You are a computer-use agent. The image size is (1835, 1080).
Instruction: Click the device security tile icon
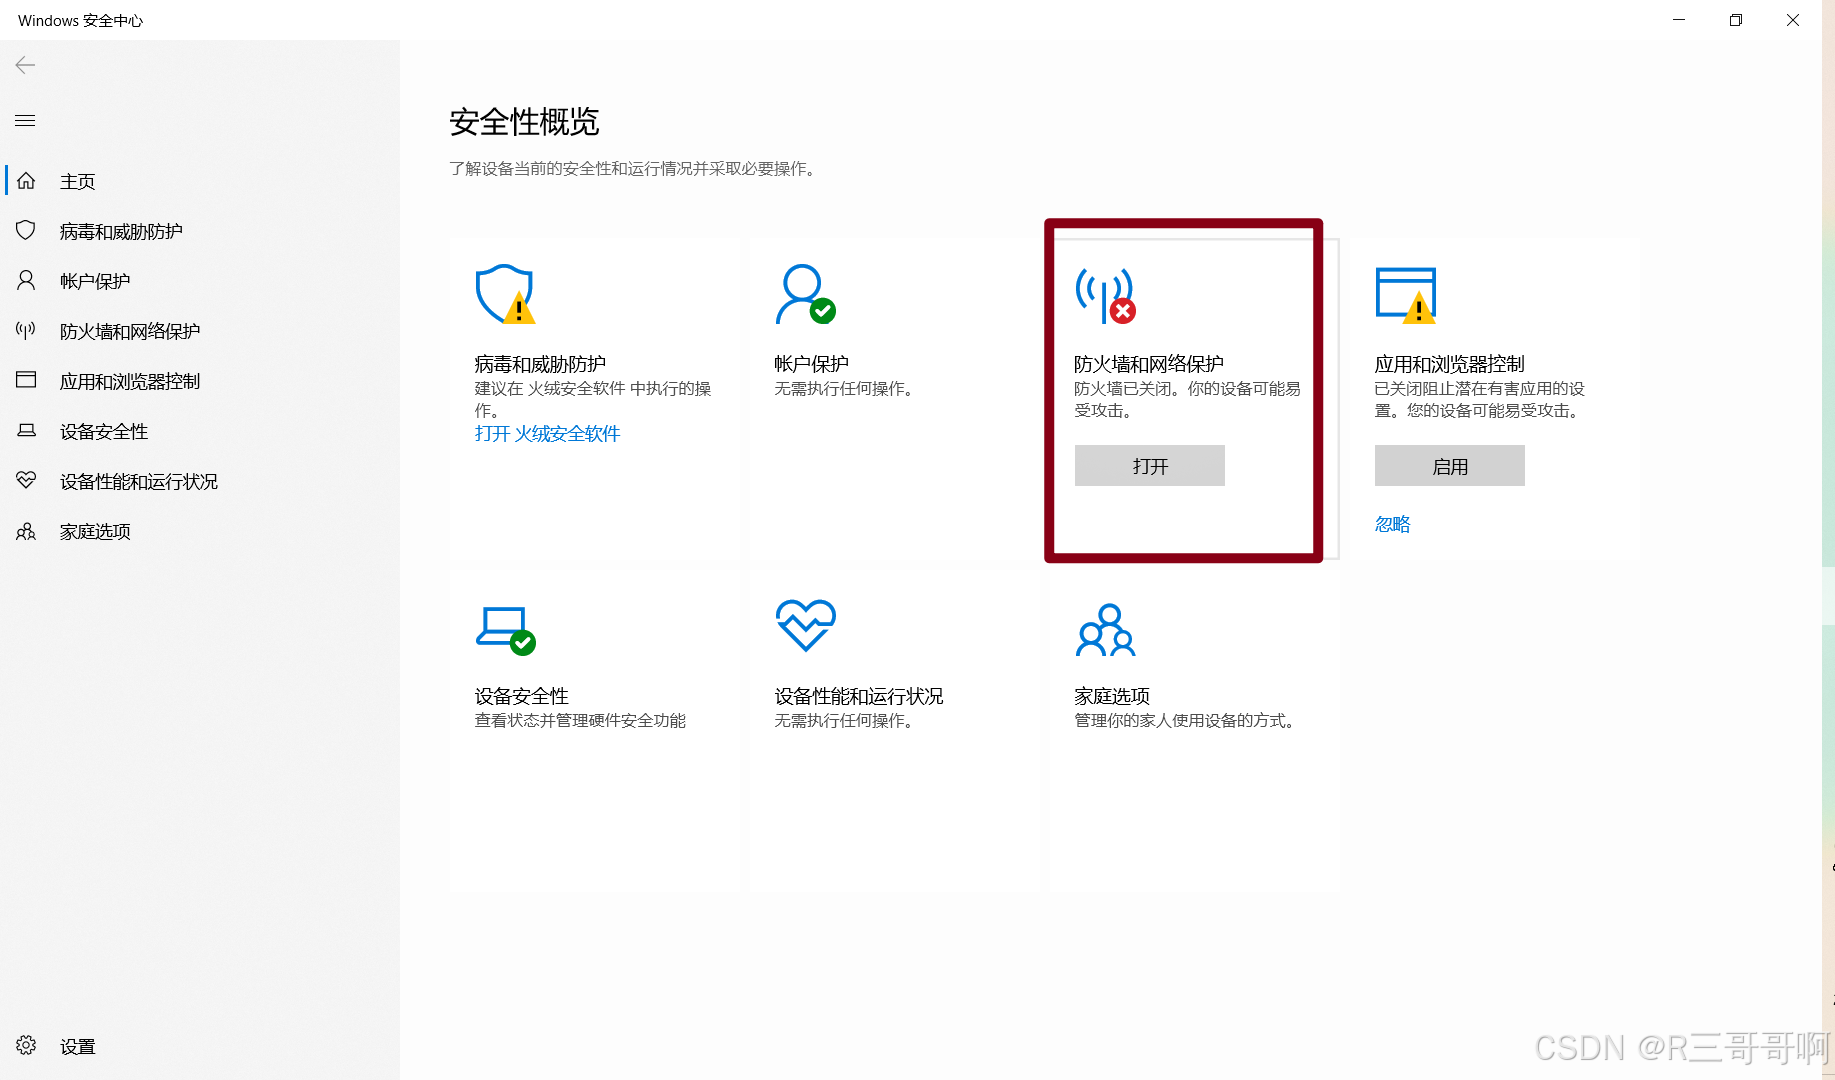point(505,630)
